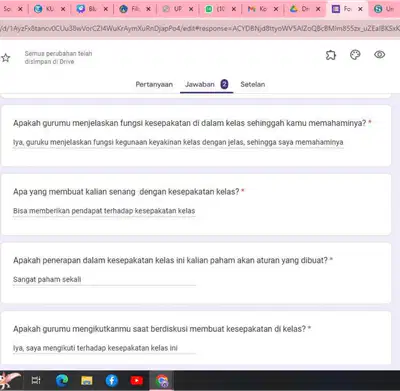Image resolution: width=400 pixels, height=391 pixels.
Task: Close the KU browser tab
Action: (x=63, y=9)
